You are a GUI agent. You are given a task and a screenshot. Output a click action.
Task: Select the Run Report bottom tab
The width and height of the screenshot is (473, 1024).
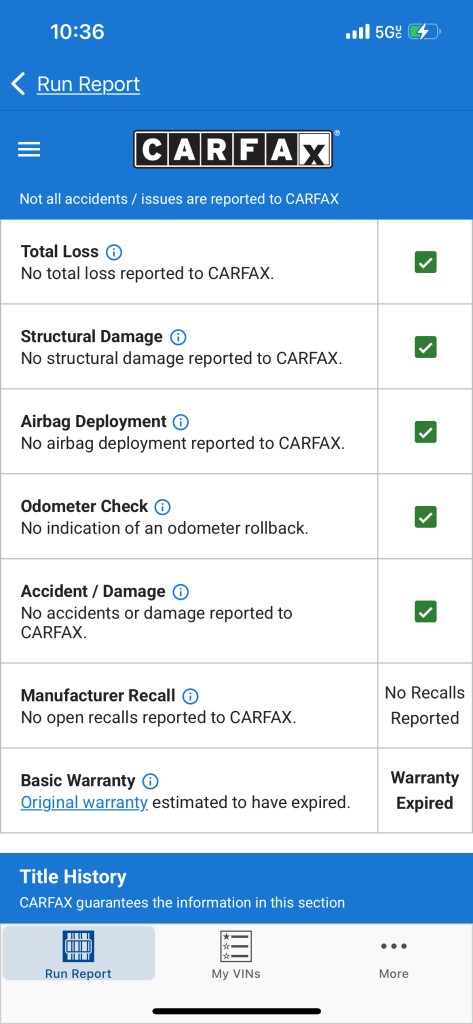pyautogui.click(x=78, y=954)
